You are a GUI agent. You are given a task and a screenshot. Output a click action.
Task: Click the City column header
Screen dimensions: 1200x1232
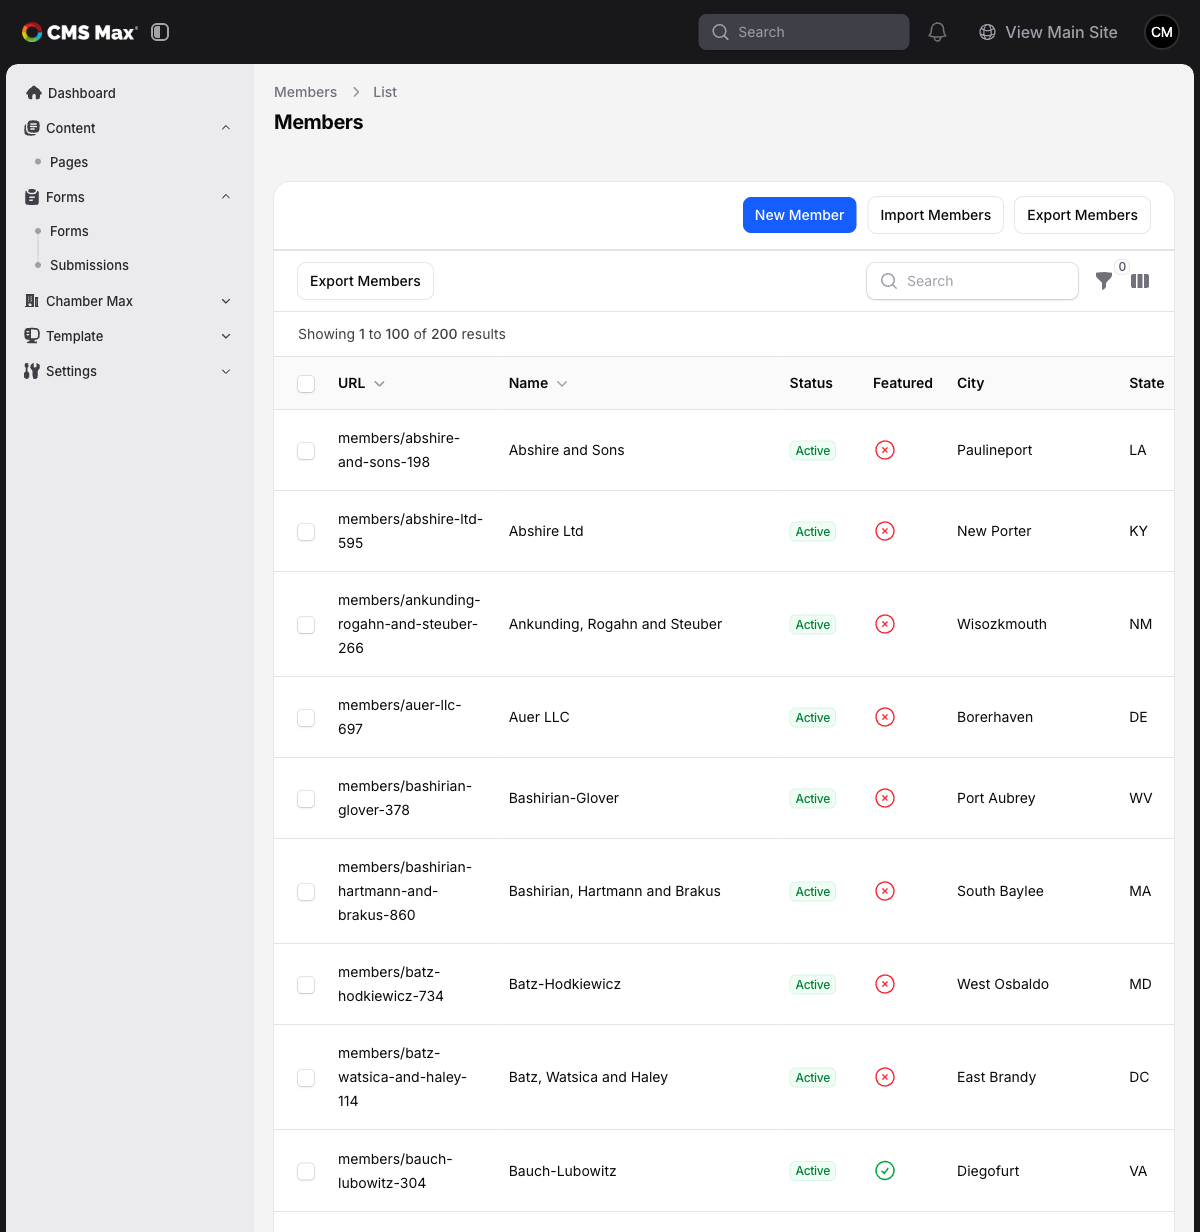[970, 383]
